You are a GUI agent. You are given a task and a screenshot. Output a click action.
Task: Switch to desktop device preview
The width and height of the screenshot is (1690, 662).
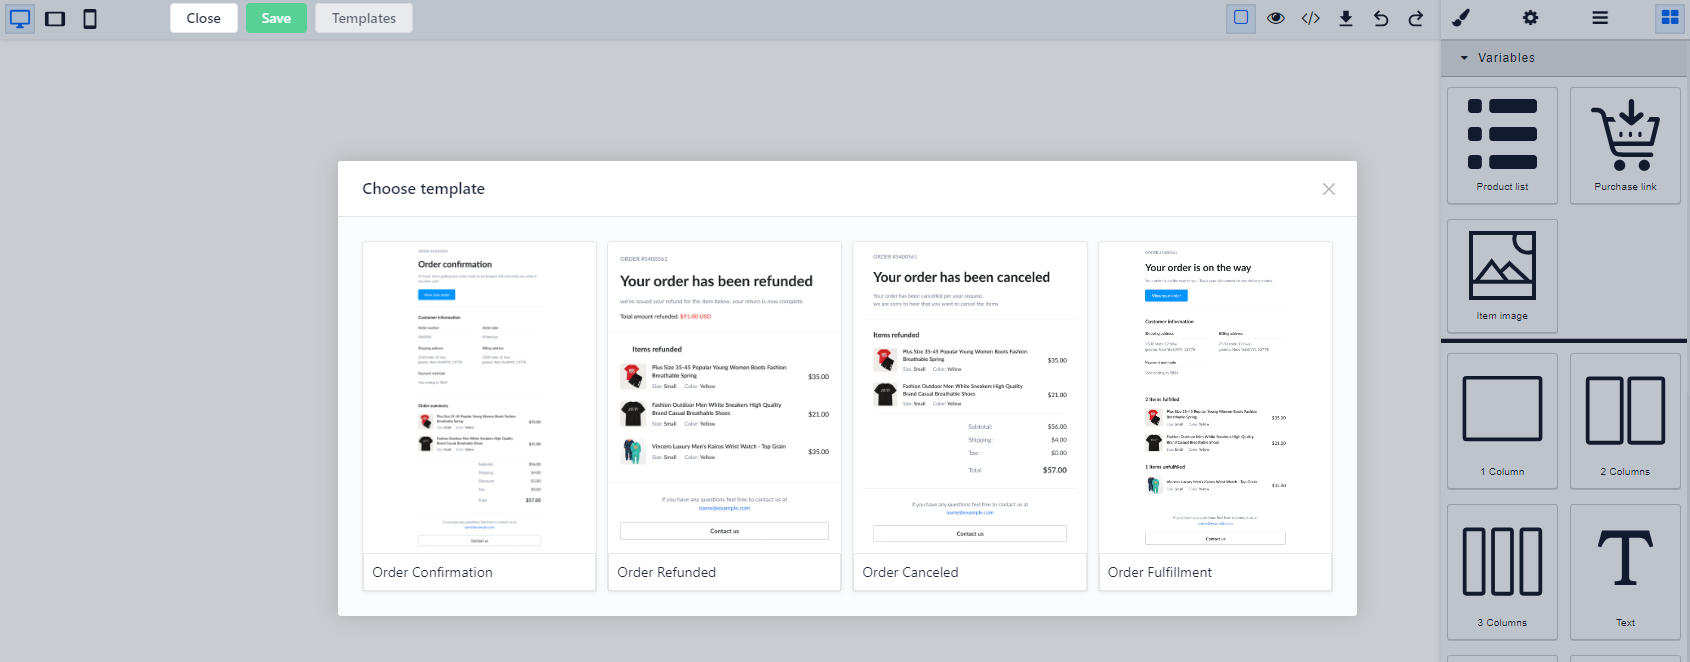coord(20,18)
